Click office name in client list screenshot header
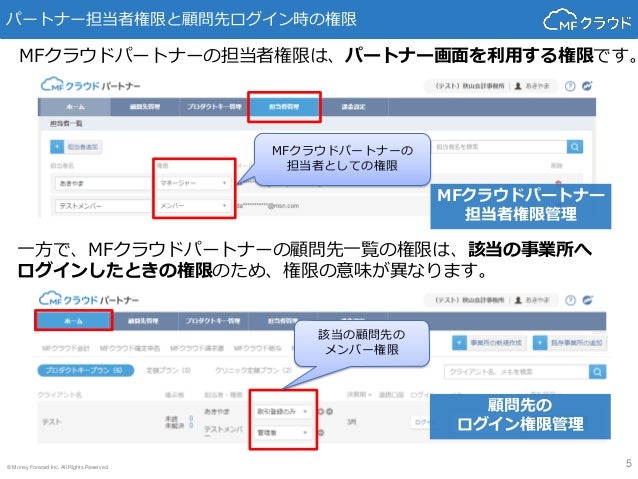This screenshot has width=638, height=479. tap(470, 300)
